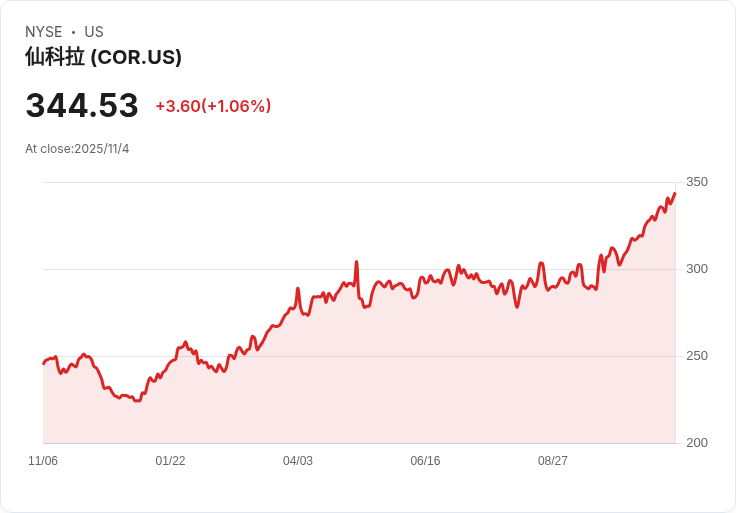Click the 01/22 date axis label
The image size is (736, 513).
point(170,461)
